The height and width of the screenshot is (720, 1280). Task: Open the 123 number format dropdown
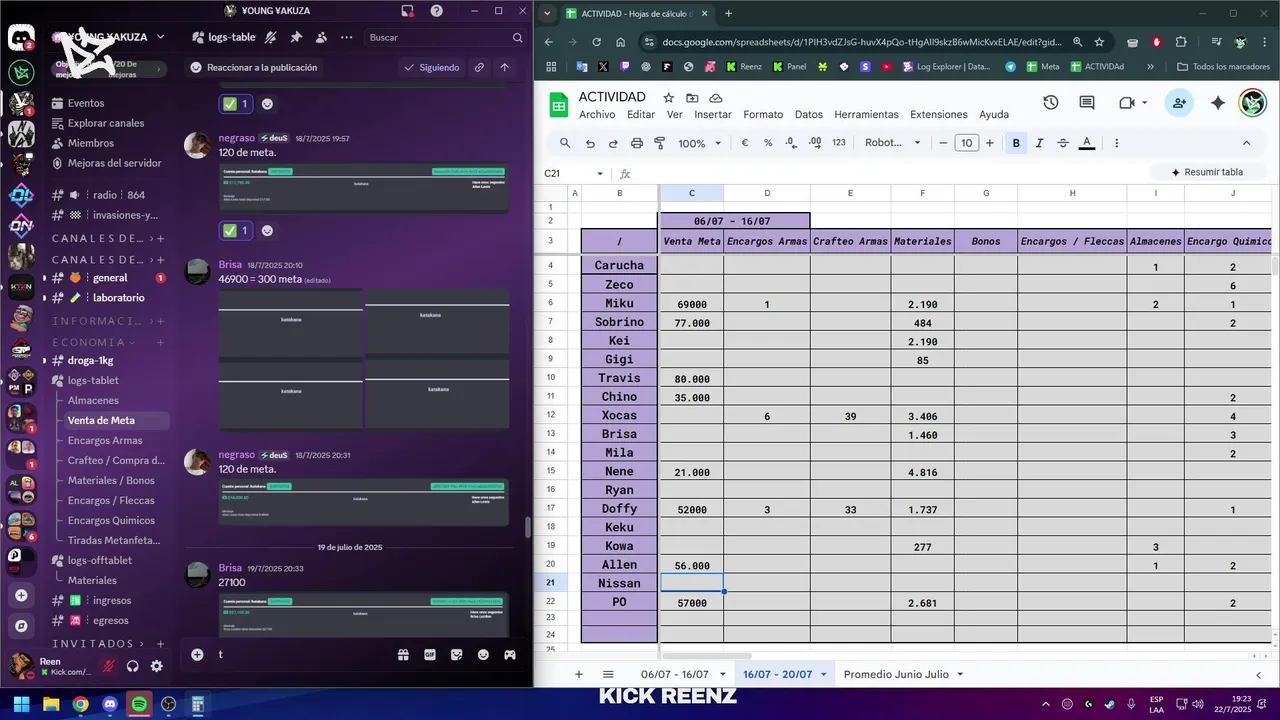[x=839, y=143]
